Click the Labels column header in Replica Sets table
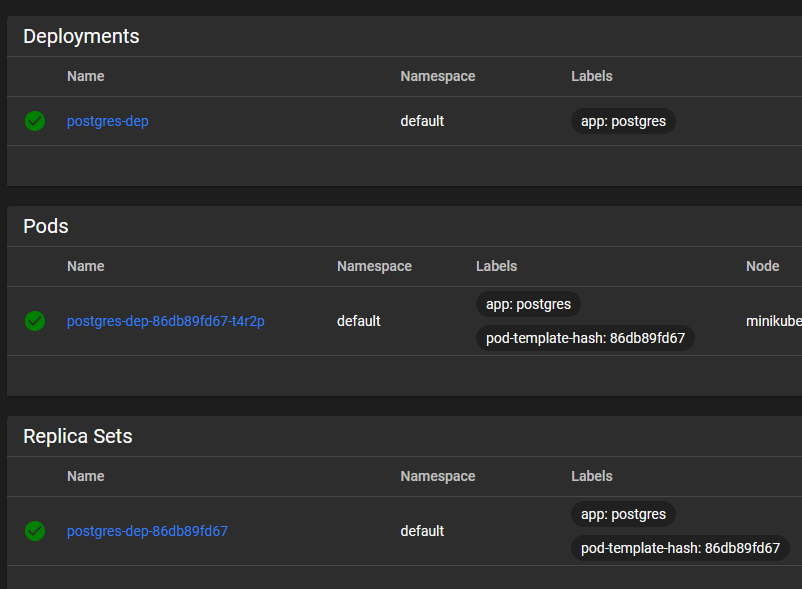Viewport: 802px width, 589px height. click(592, 476)
